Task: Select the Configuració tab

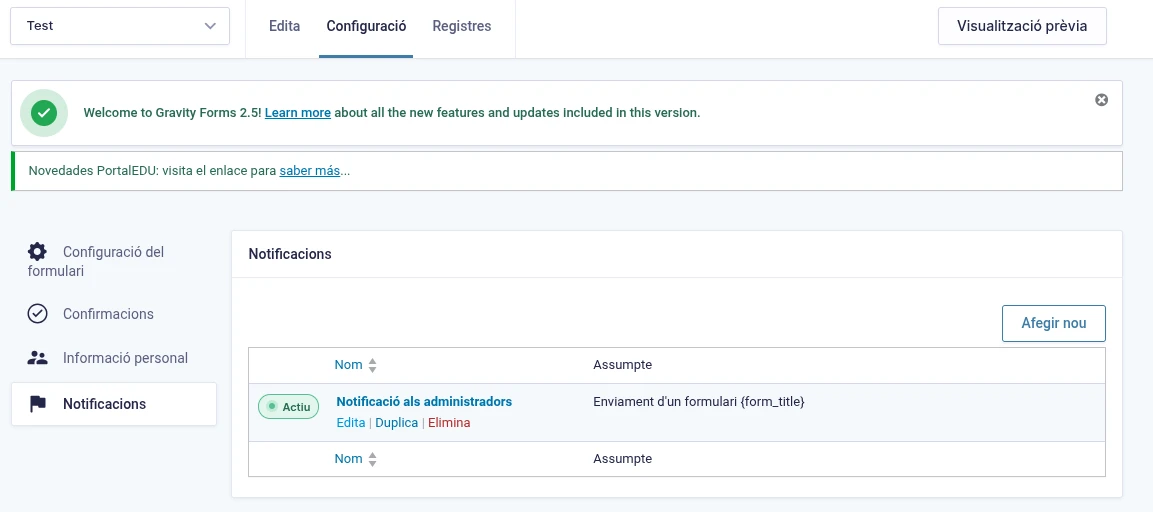Action: tap(366, 26)
